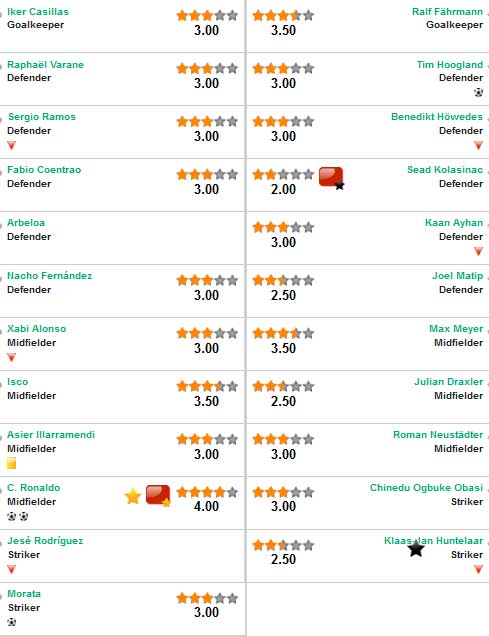
Task: Click Joel Matip's 2.50 rating value
Action: [283, 295]
